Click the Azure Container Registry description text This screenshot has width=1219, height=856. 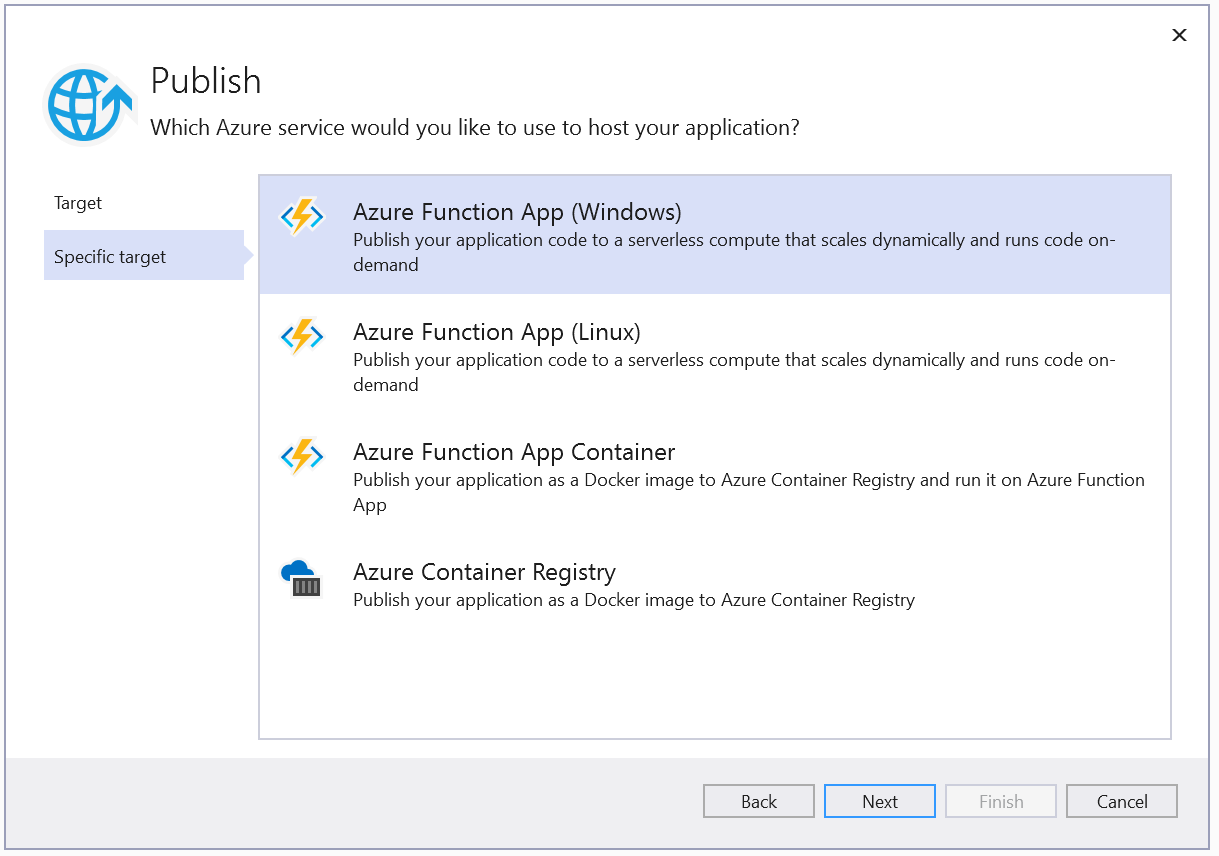(x=633, y=600)
